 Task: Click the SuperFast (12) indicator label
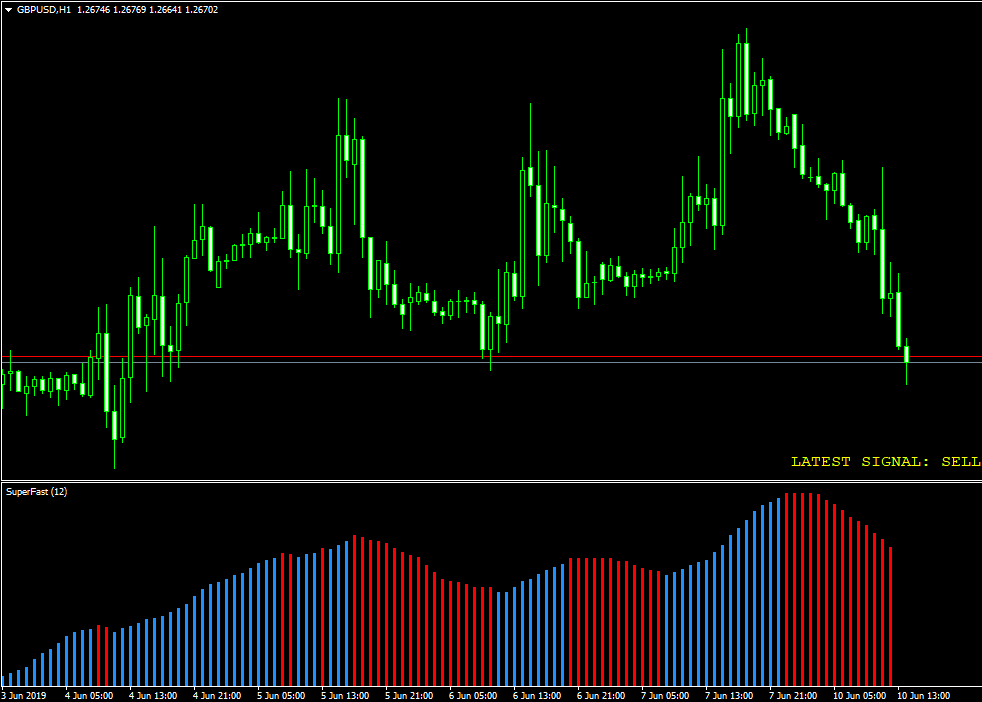(x=37, y=492)
